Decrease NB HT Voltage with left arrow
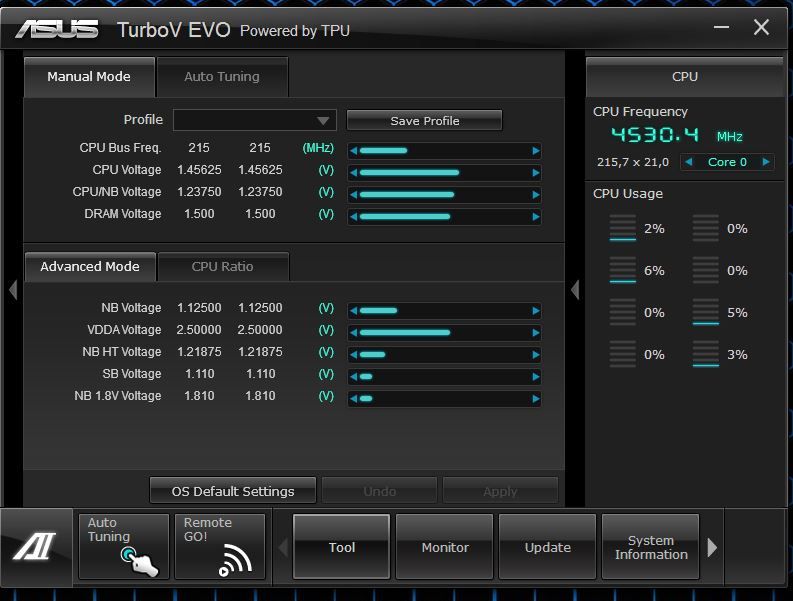Viewport: 793px width, 601px height. 354,355
